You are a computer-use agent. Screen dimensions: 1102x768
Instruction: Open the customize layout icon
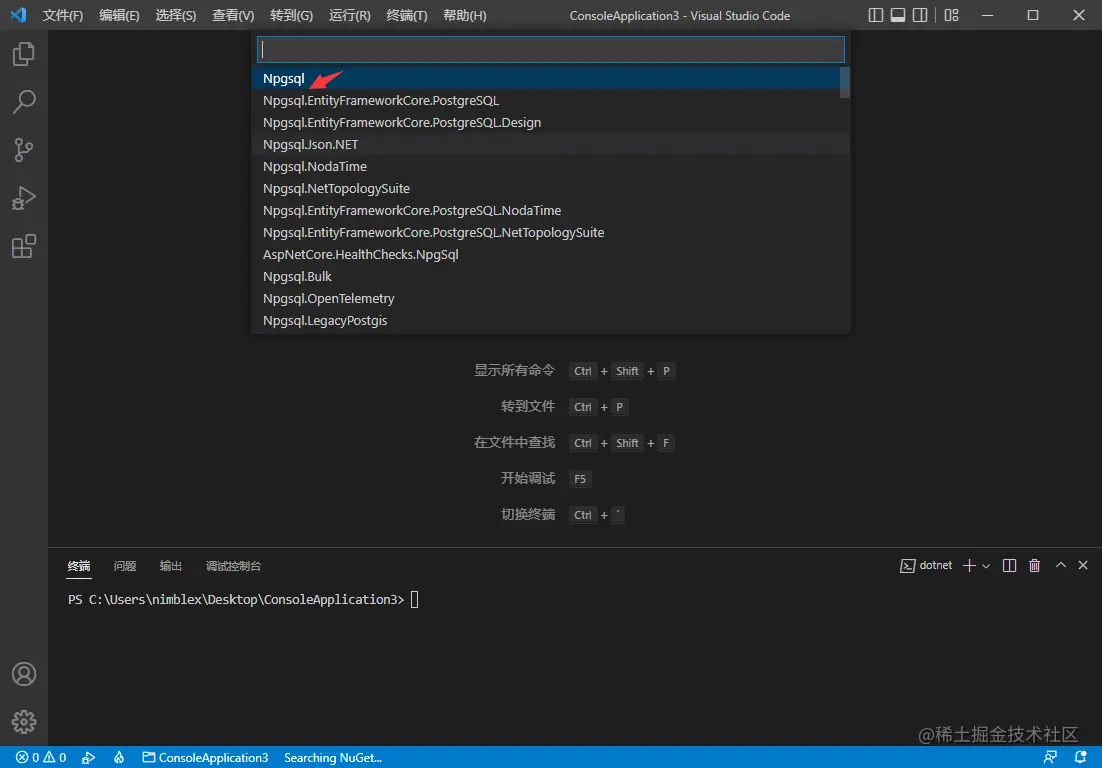(952, 15)
